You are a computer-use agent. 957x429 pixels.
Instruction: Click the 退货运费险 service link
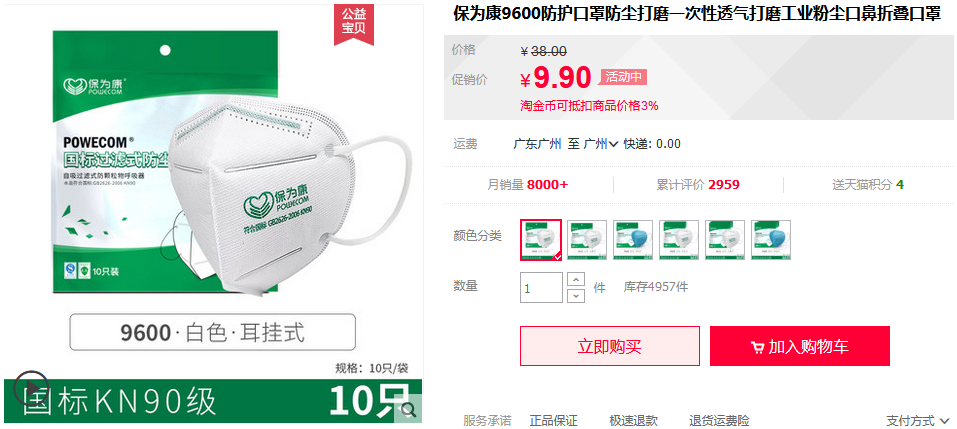coord(719,420)
